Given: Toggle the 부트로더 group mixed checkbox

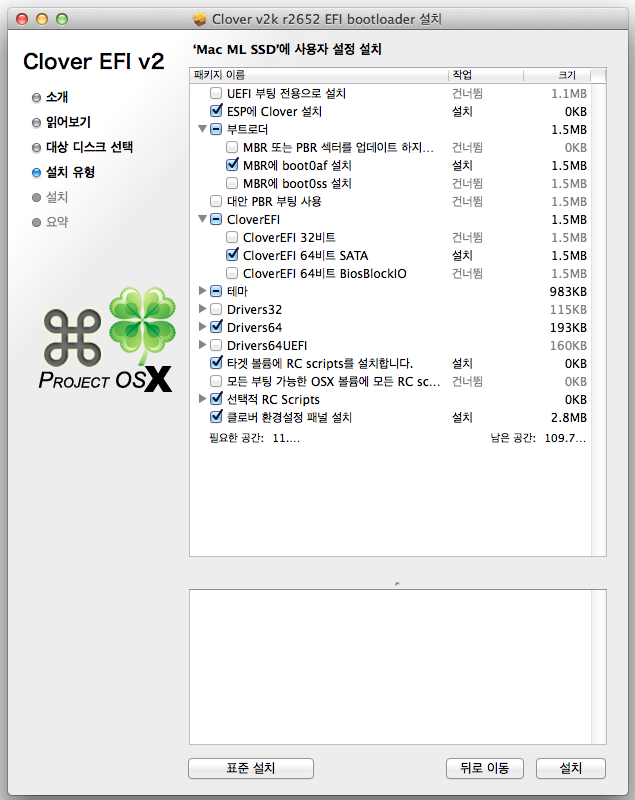Looking at the screenshot, I should 216,129.
